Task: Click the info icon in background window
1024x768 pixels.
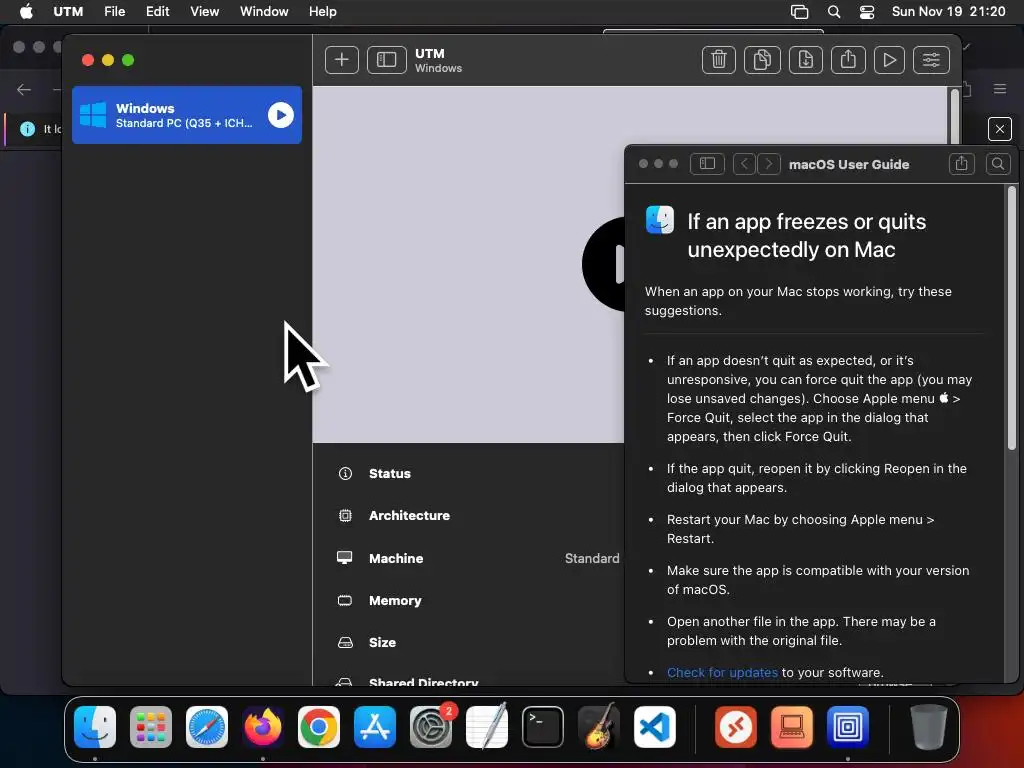Action: click(27, 129)
